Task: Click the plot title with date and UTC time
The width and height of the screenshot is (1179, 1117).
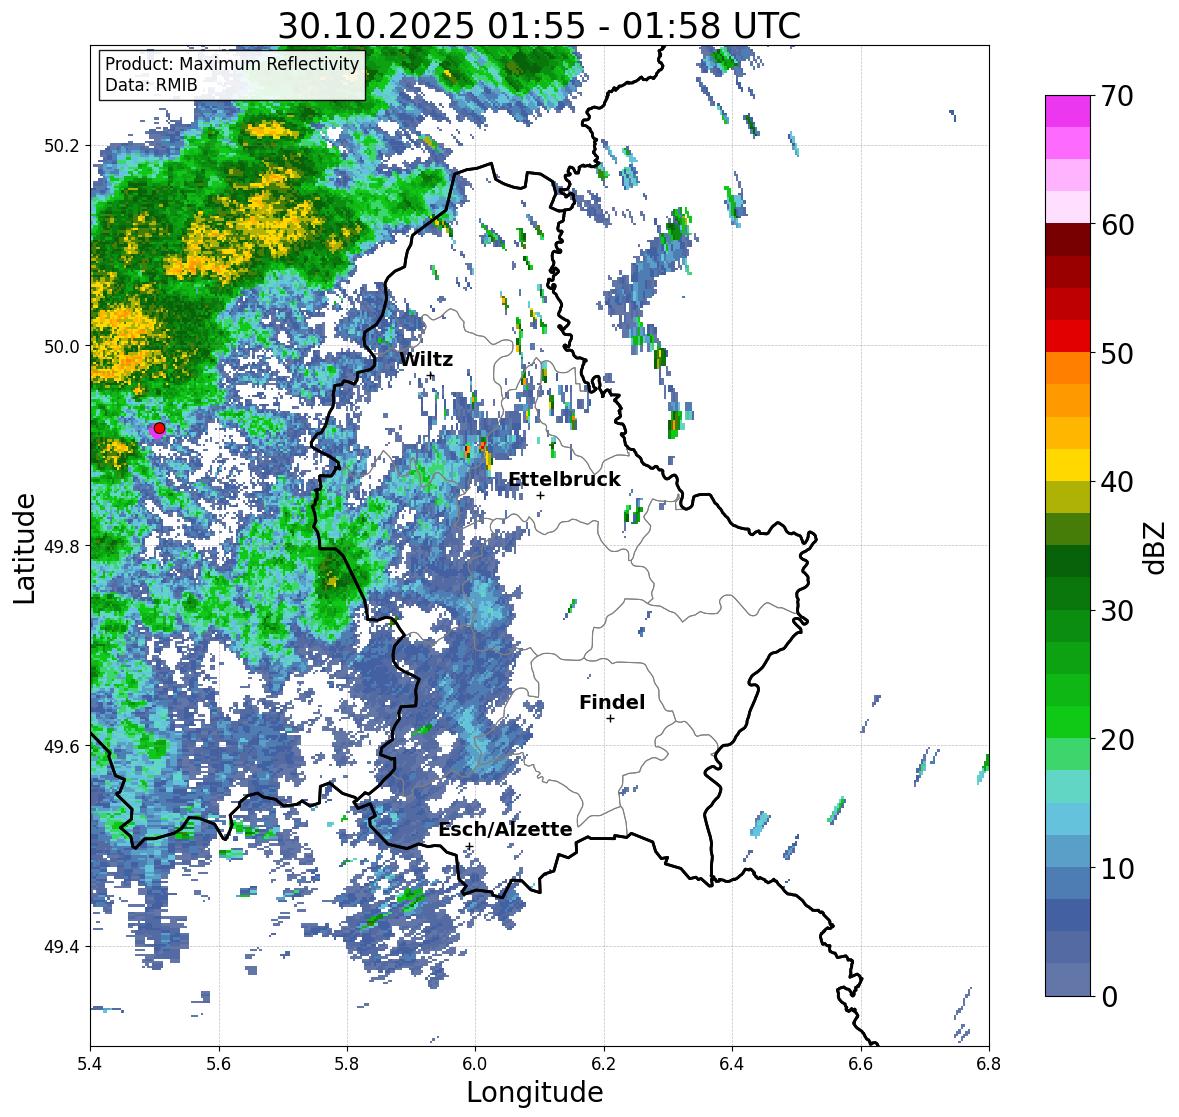Action: coord(539,26)
